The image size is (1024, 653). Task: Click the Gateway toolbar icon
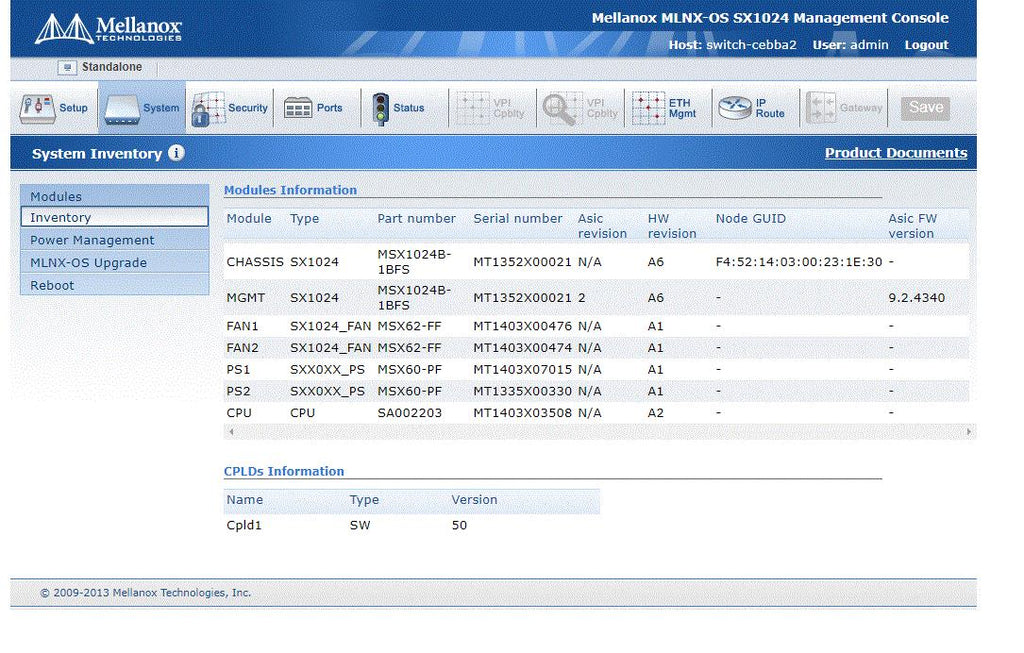(822, 108)
